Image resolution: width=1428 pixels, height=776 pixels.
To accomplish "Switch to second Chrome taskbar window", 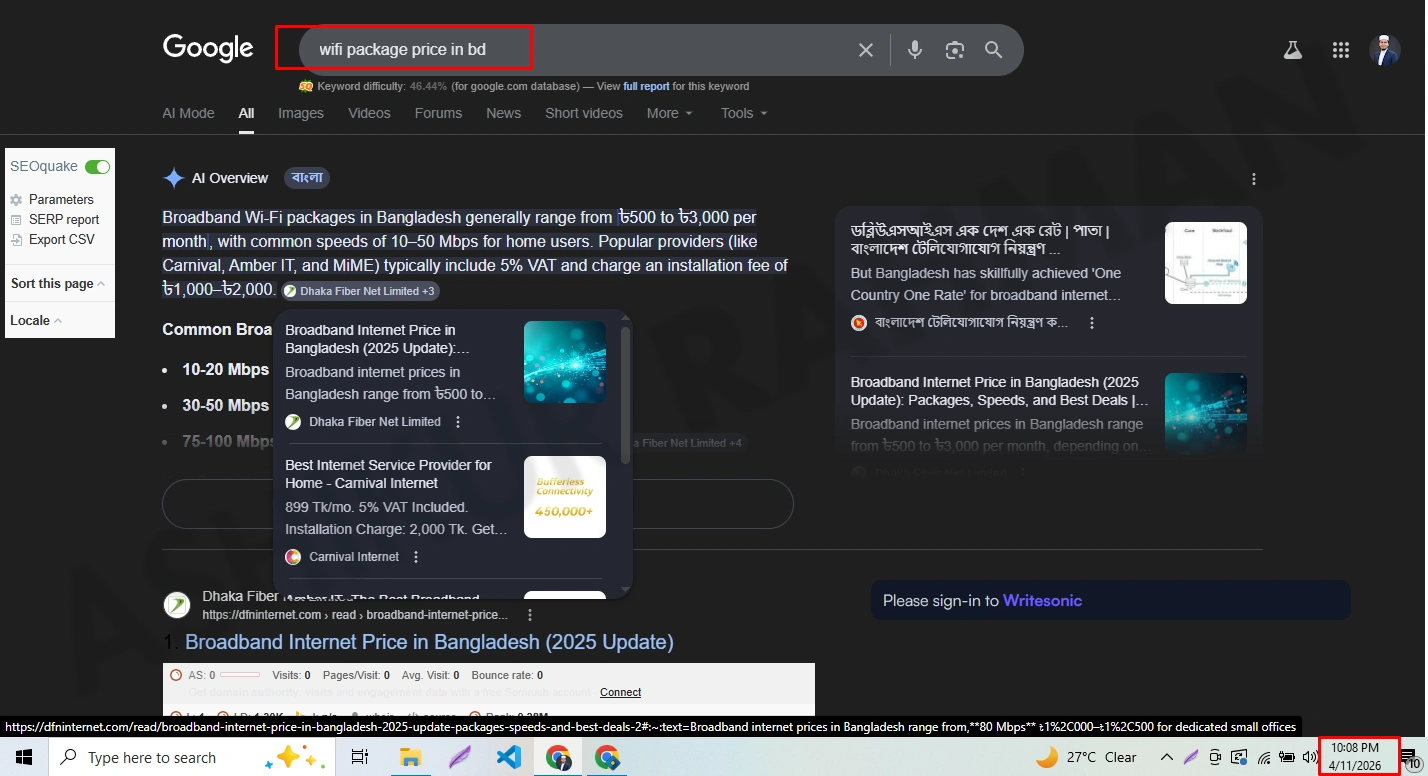I will (607, 757).
